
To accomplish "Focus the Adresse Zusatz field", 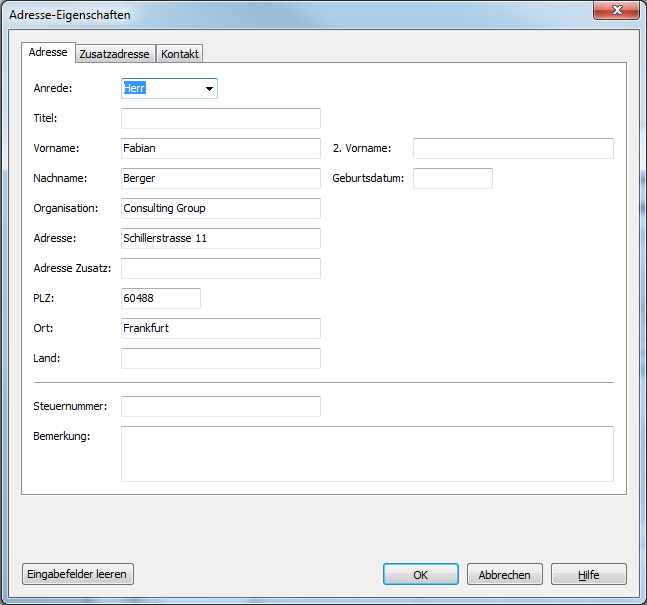I will 220,269.
